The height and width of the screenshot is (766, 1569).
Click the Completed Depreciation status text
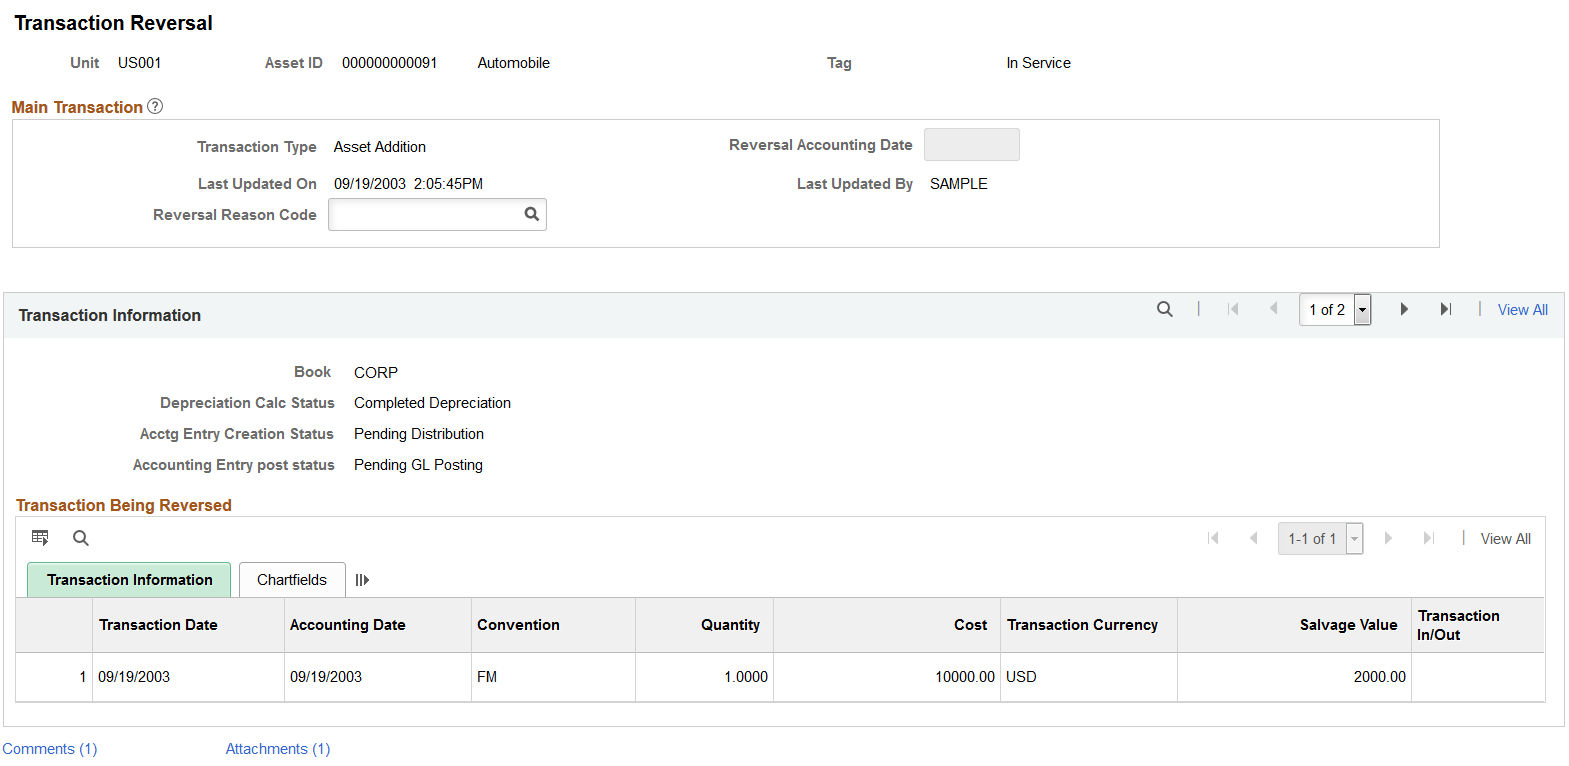[432, 403]
